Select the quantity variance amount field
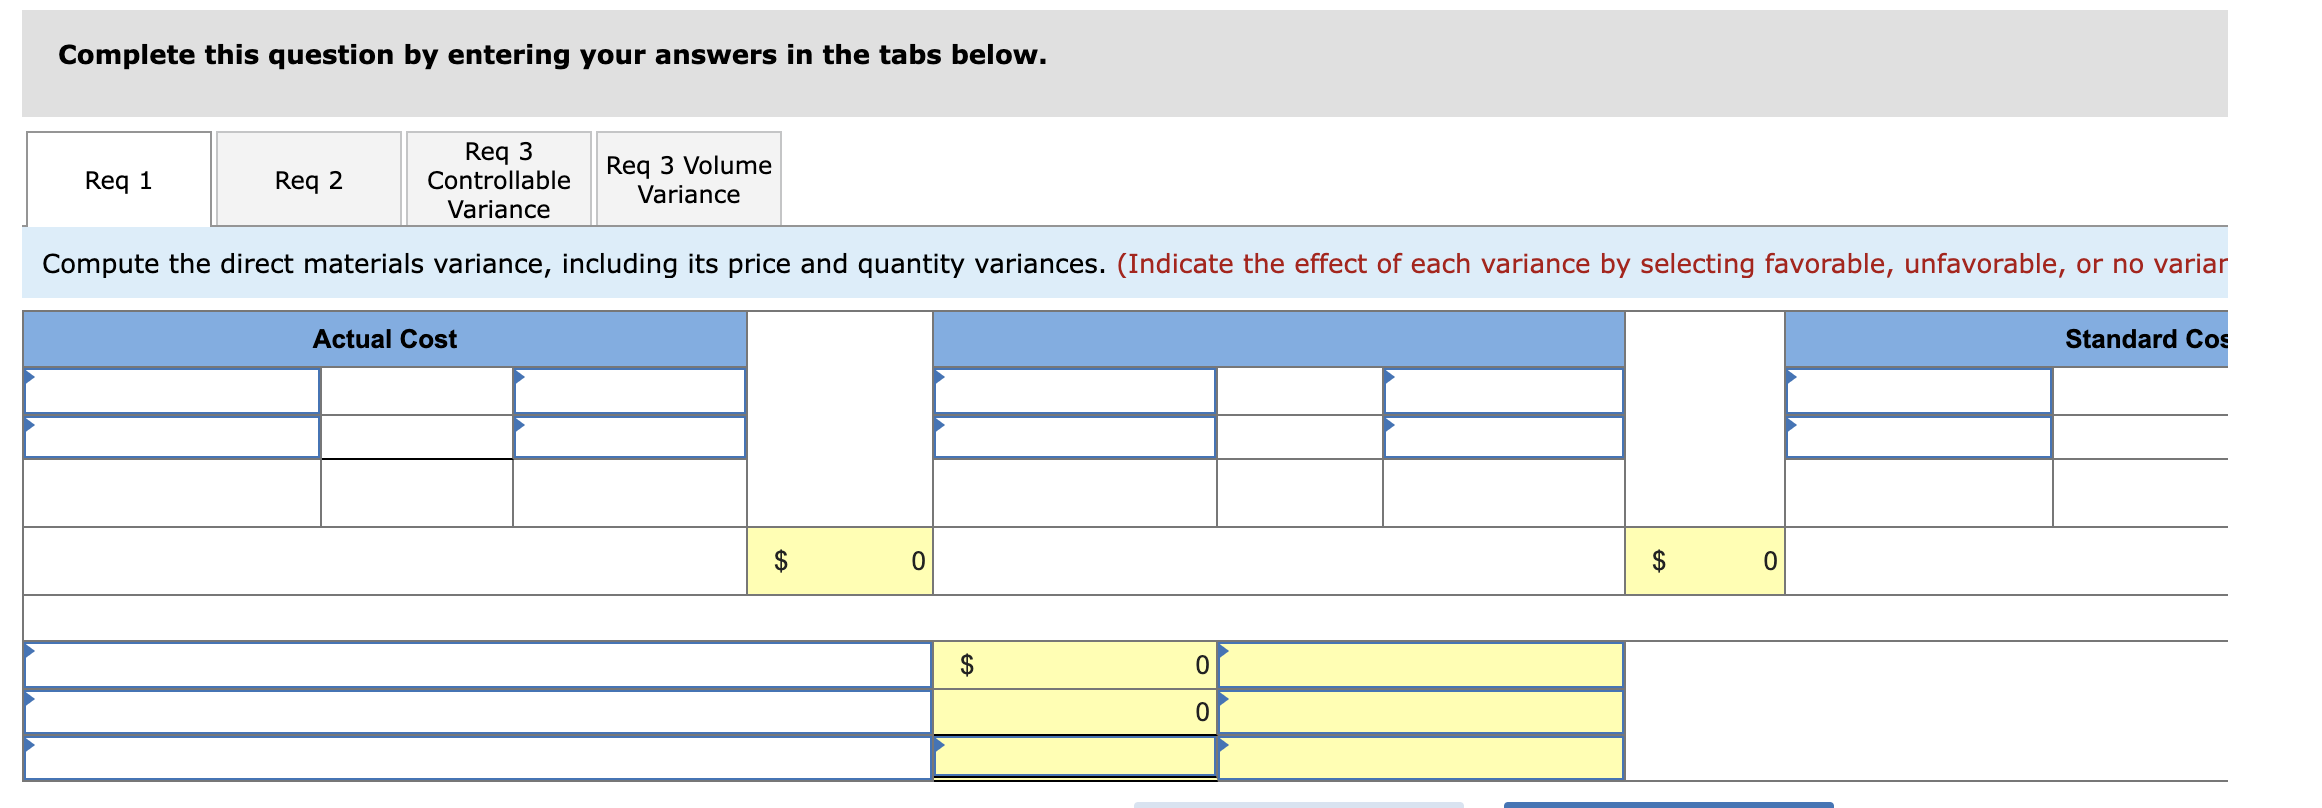Viewport: 2322px width, 808px height. (x=1075, y=712)
